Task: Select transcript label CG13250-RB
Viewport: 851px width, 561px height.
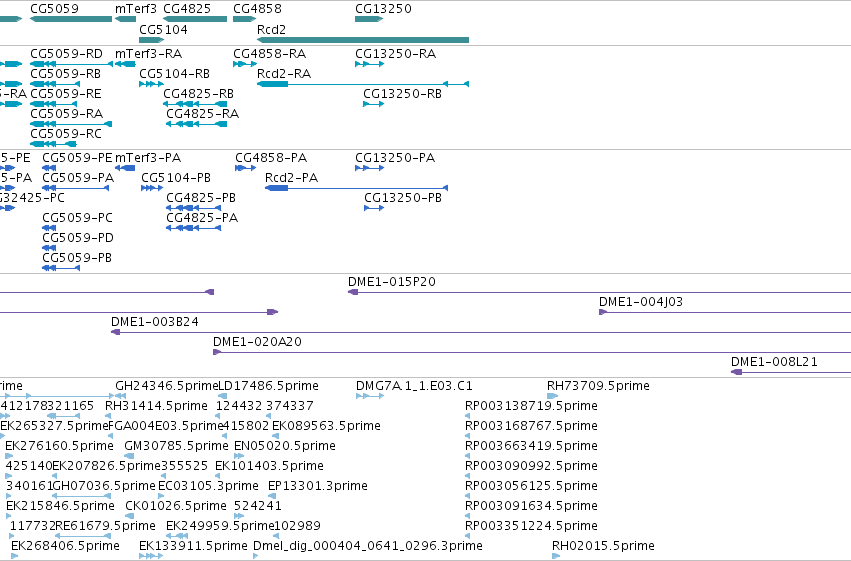Action: click(x=403, y=94)
